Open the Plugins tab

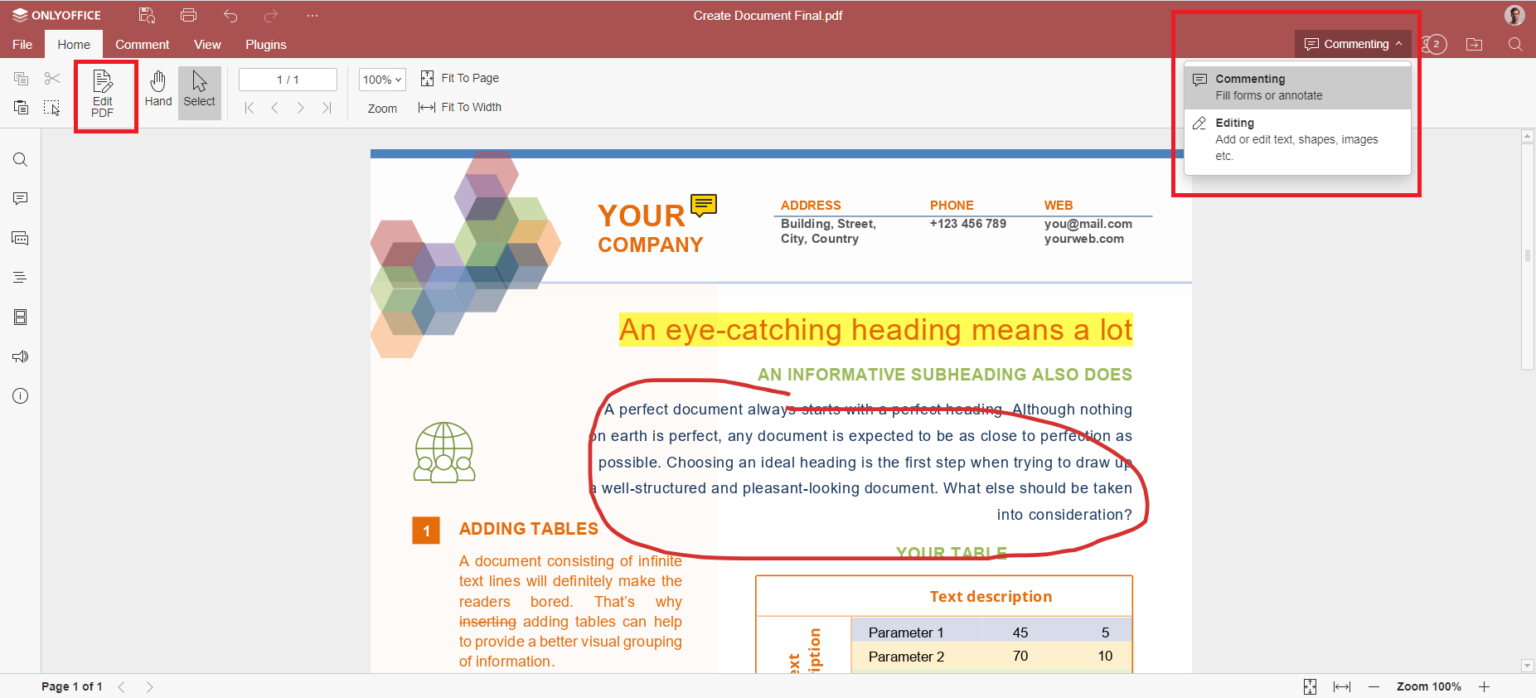click(265, 44)
